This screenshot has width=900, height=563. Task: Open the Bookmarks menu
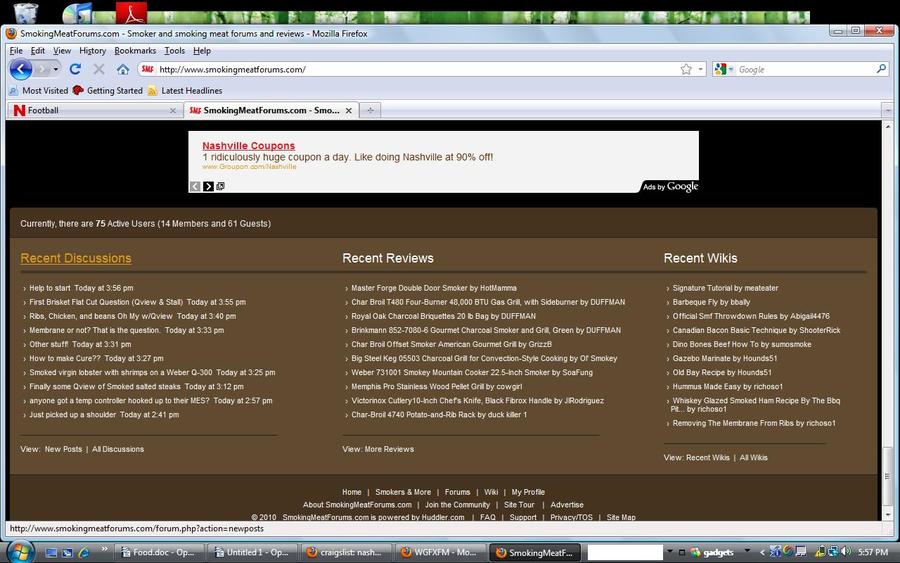pyautogui.click(x=134, y=50)
